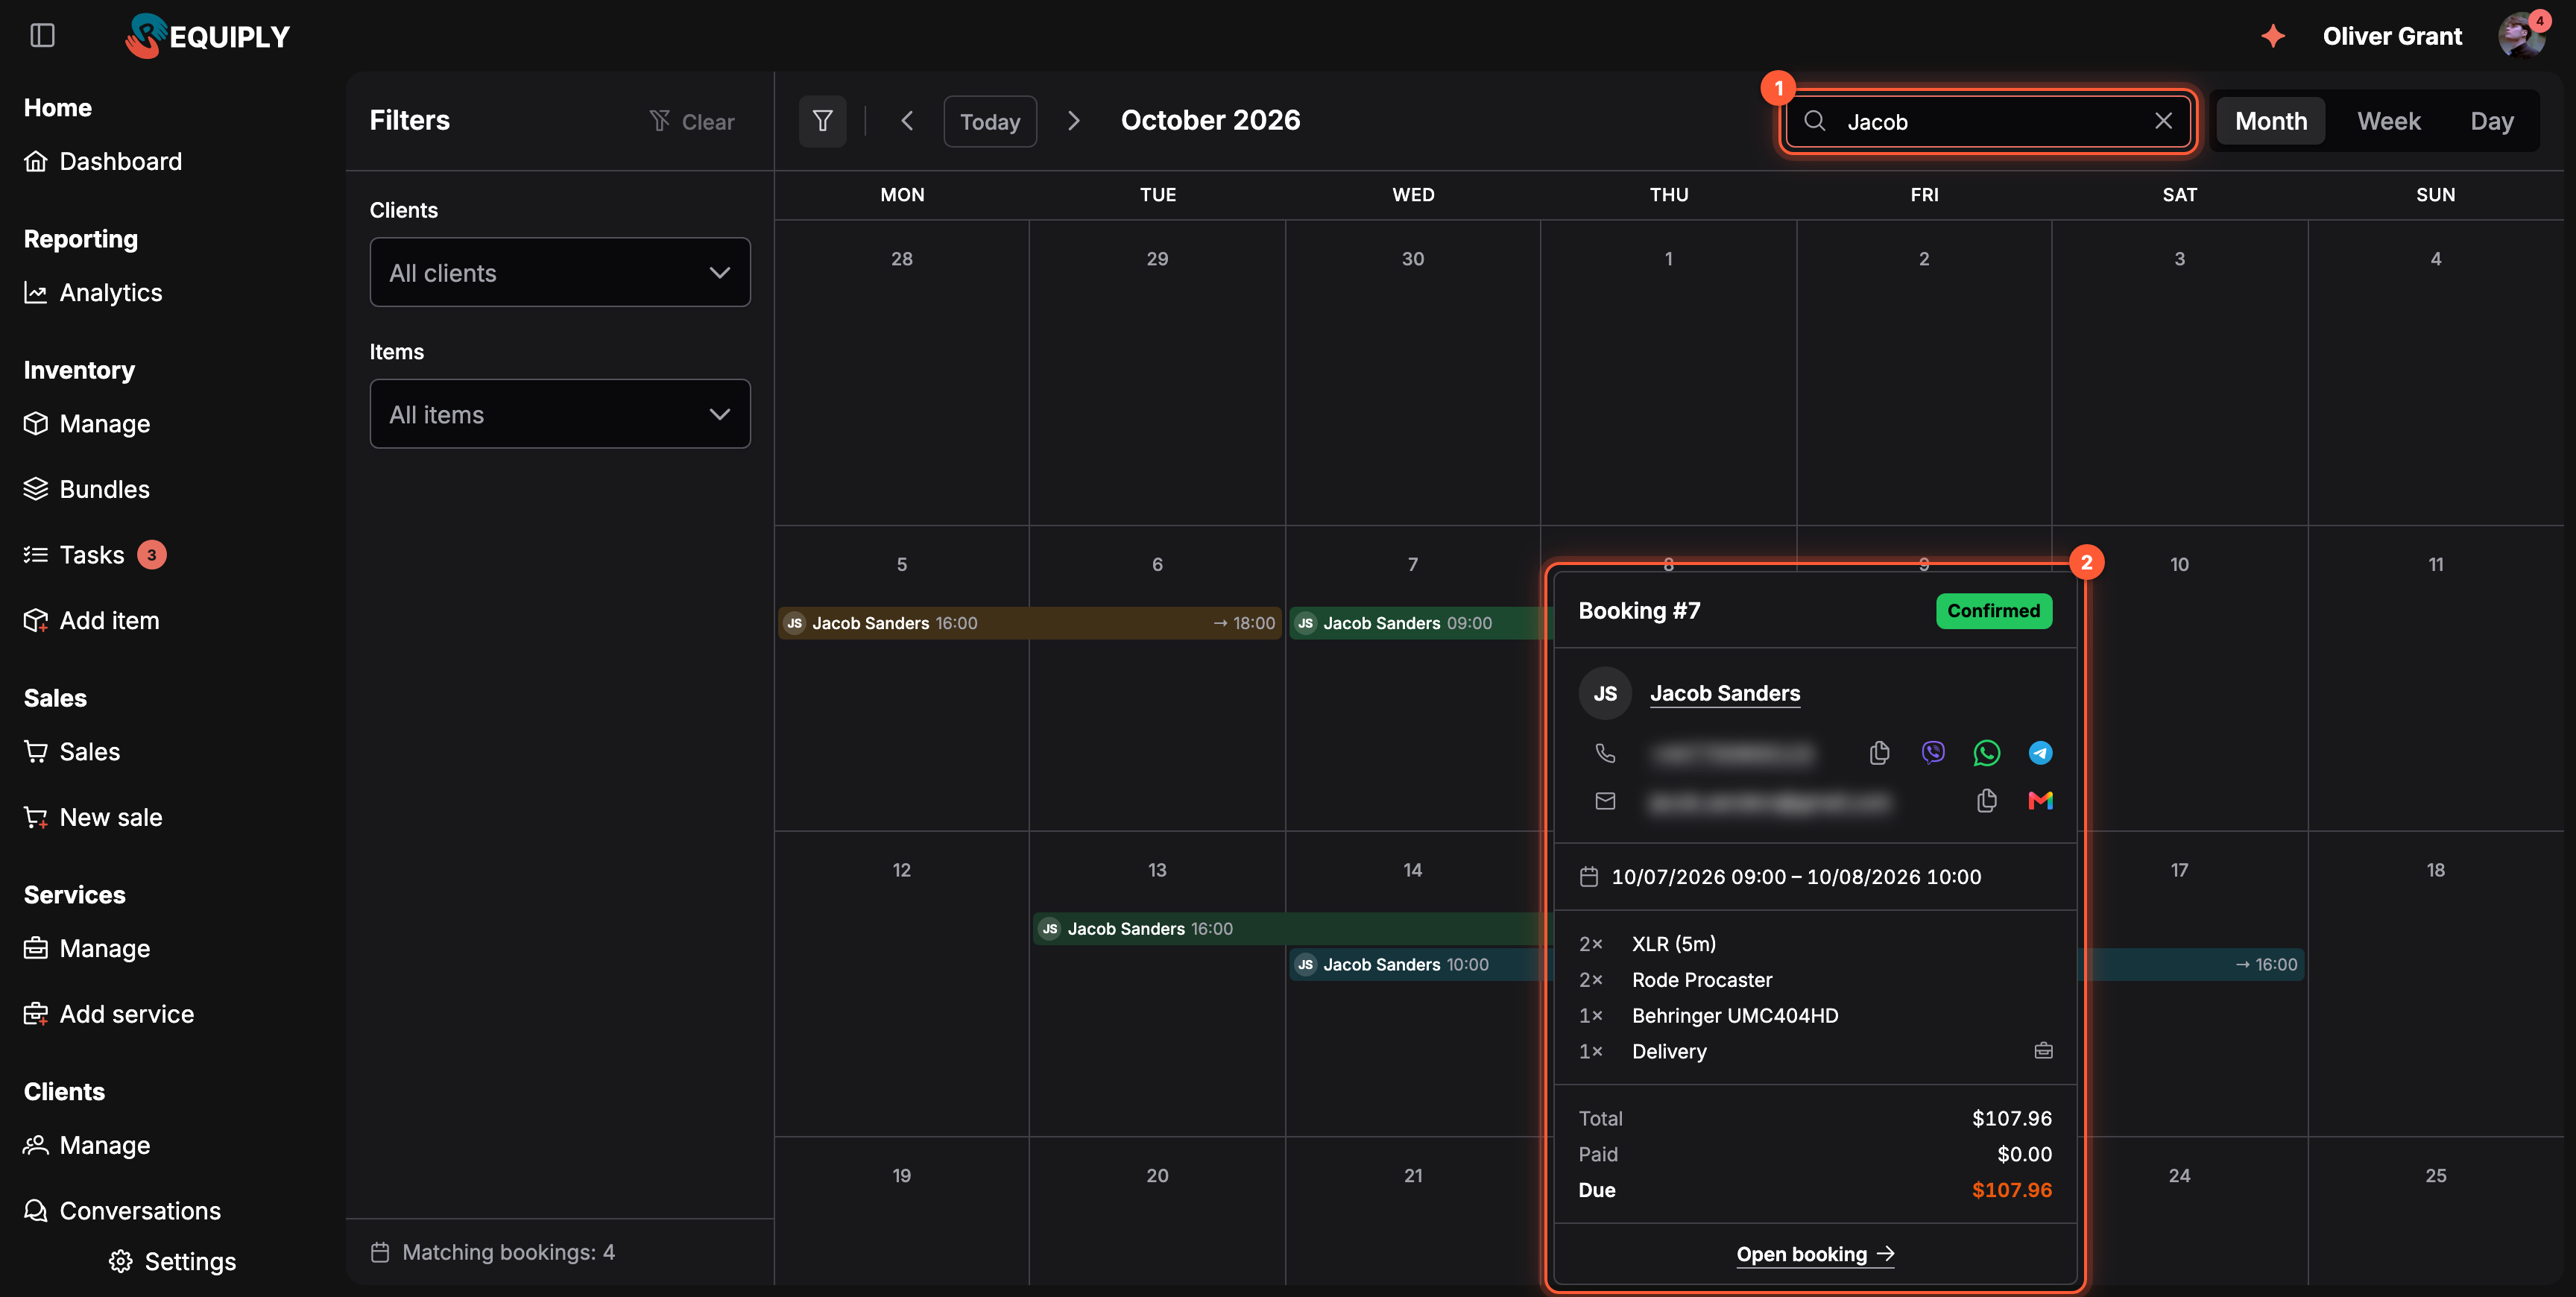Image resolution: width=2576 pixels, height=1297 pixels.
Task: Copy phone number in booking popup
Action: (x=1879, y=752)
